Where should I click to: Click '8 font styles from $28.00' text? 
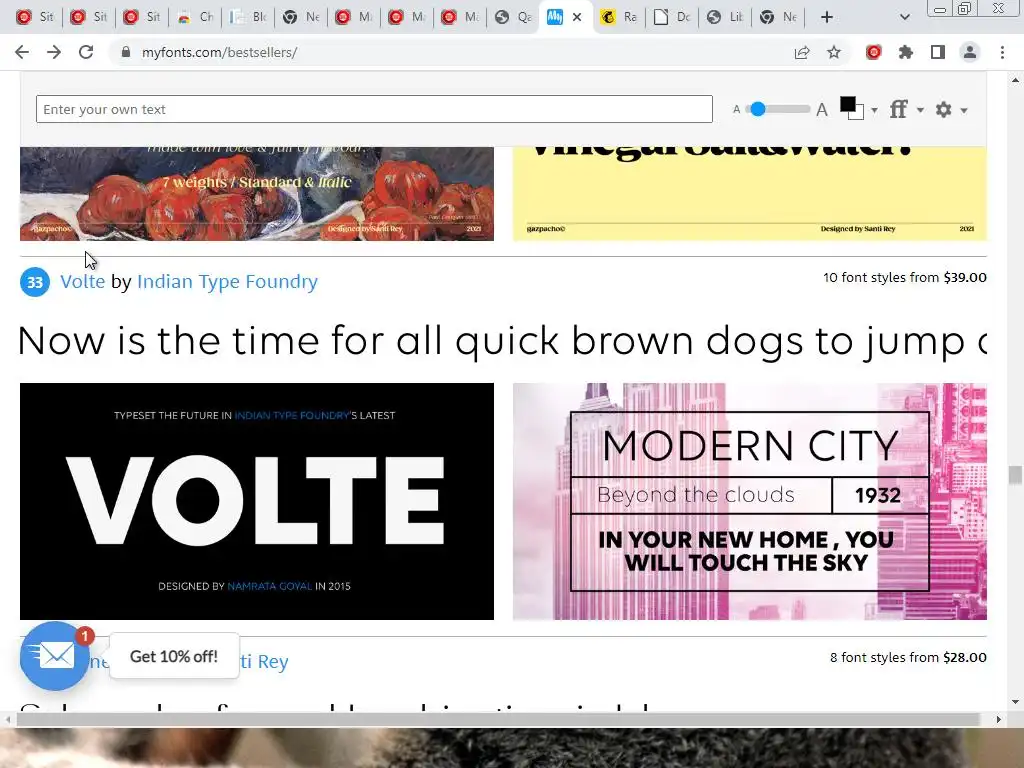tap(908, 658)
